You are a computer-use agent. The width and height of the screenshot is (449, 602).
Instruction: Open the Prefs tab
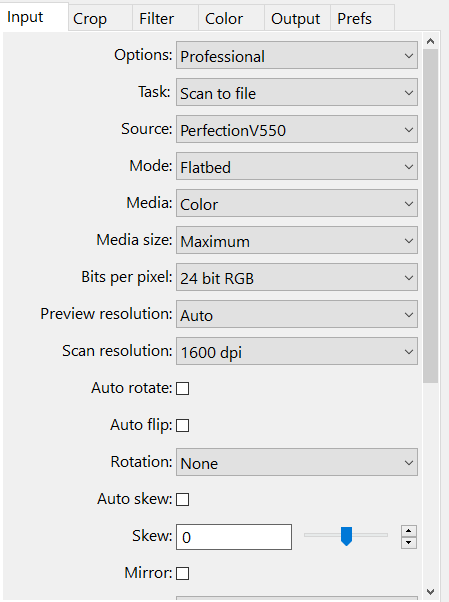point(362,18)
